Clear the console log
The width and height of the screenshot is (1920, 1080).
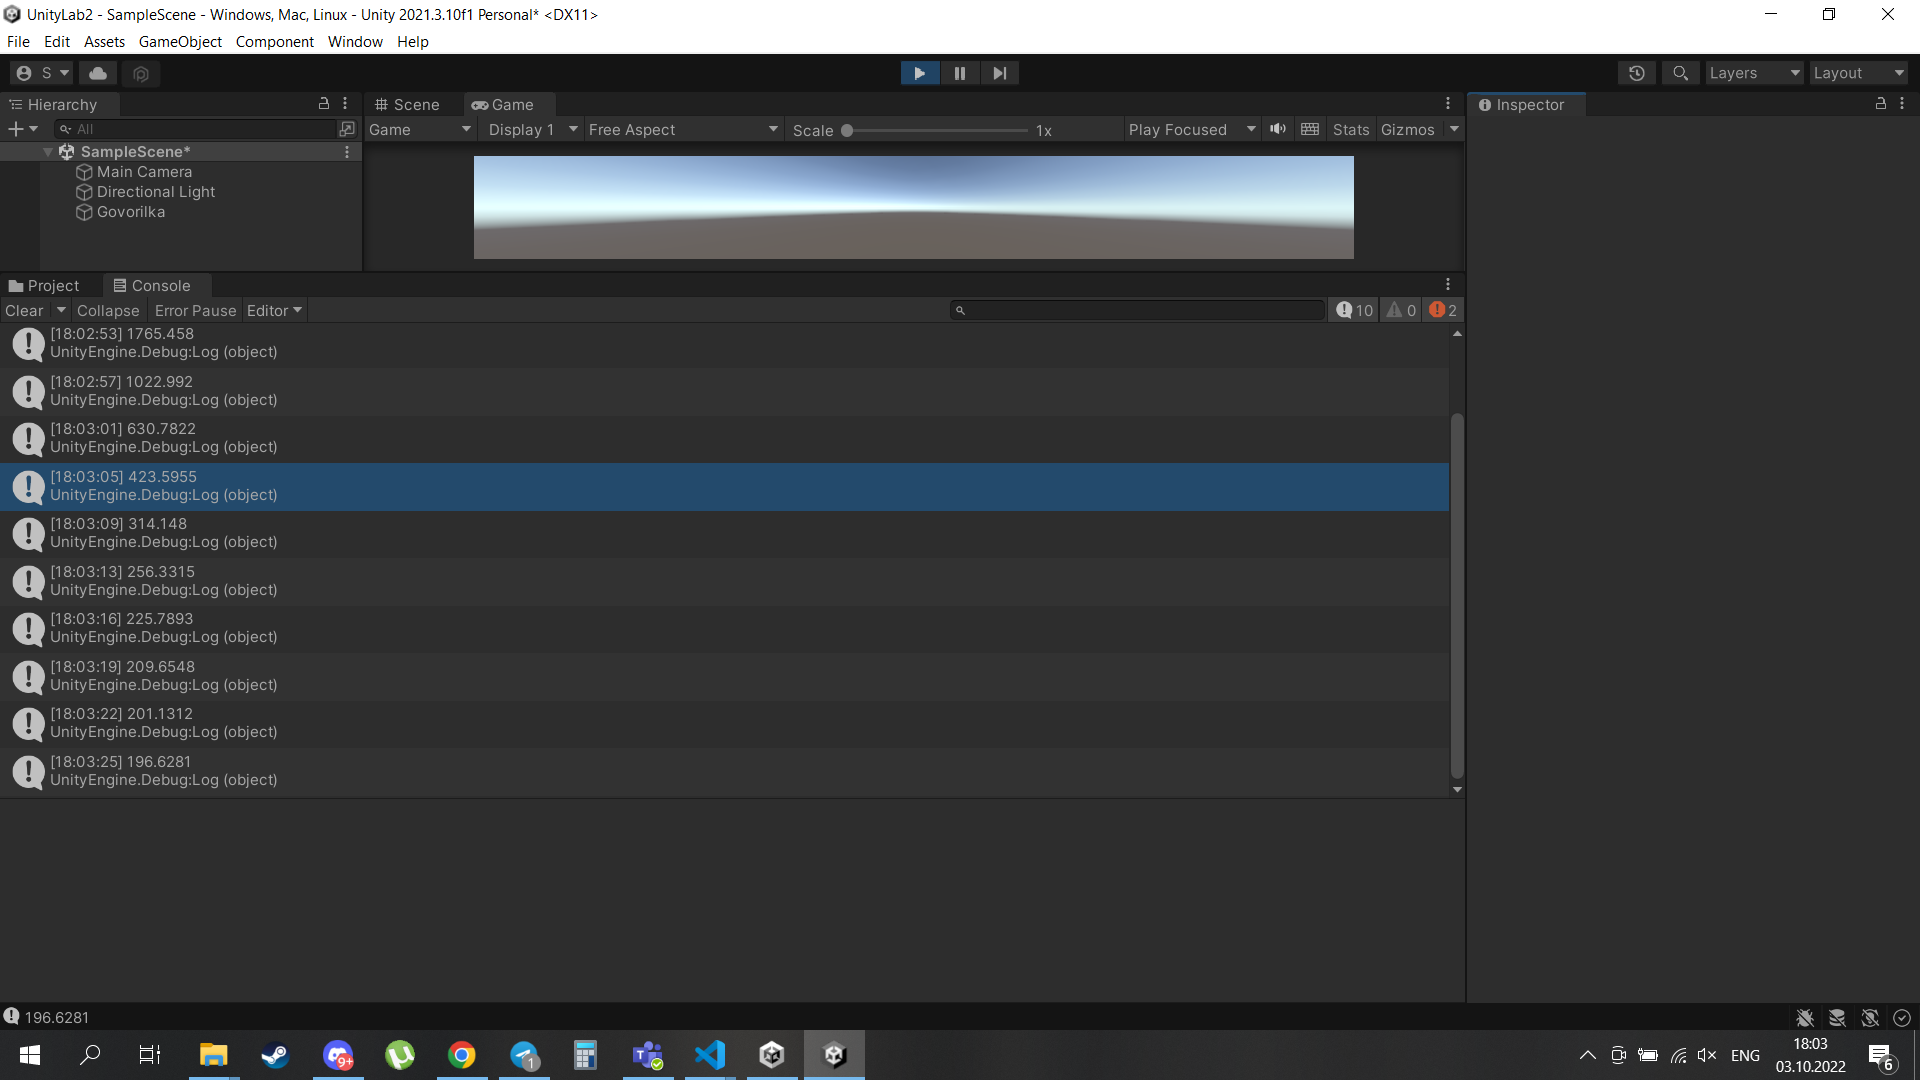point(24,311)
